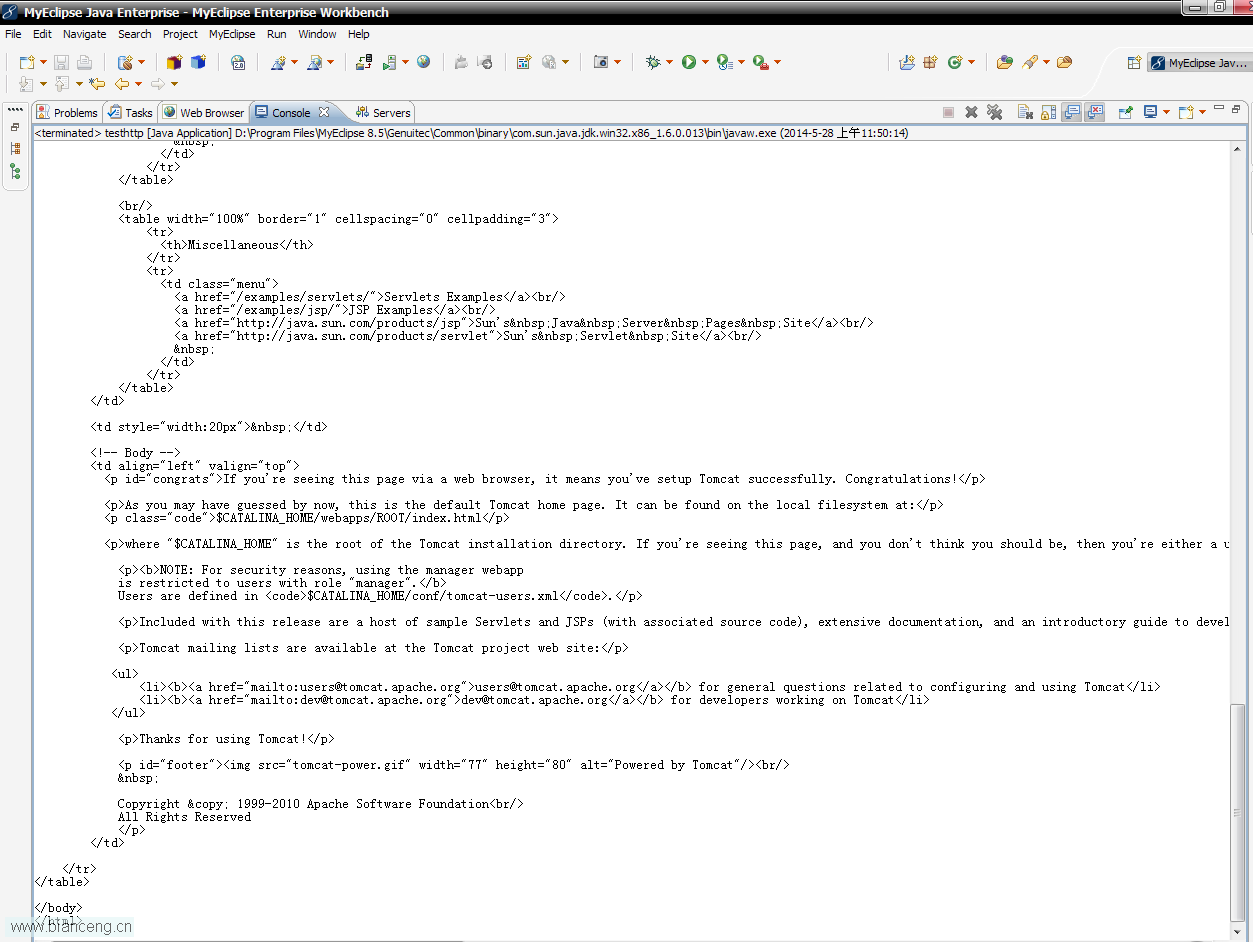Close the Console tab
Screen dimensions: 1253x942
324,112
